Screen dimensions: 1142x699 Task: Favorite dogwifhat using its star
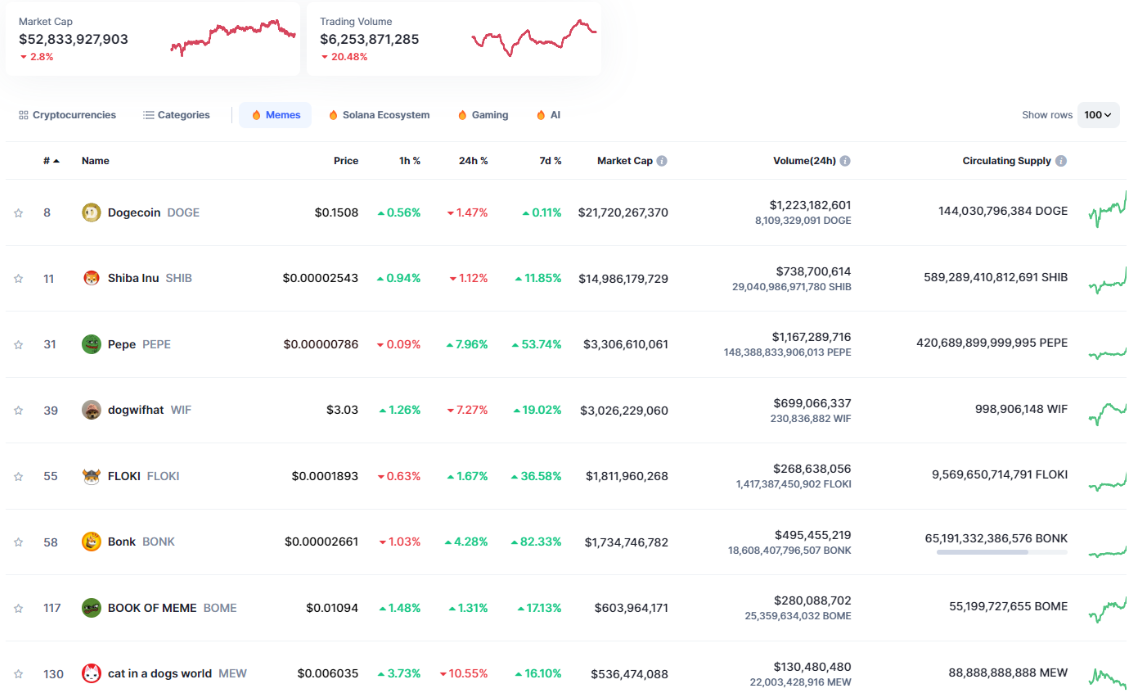18,410
